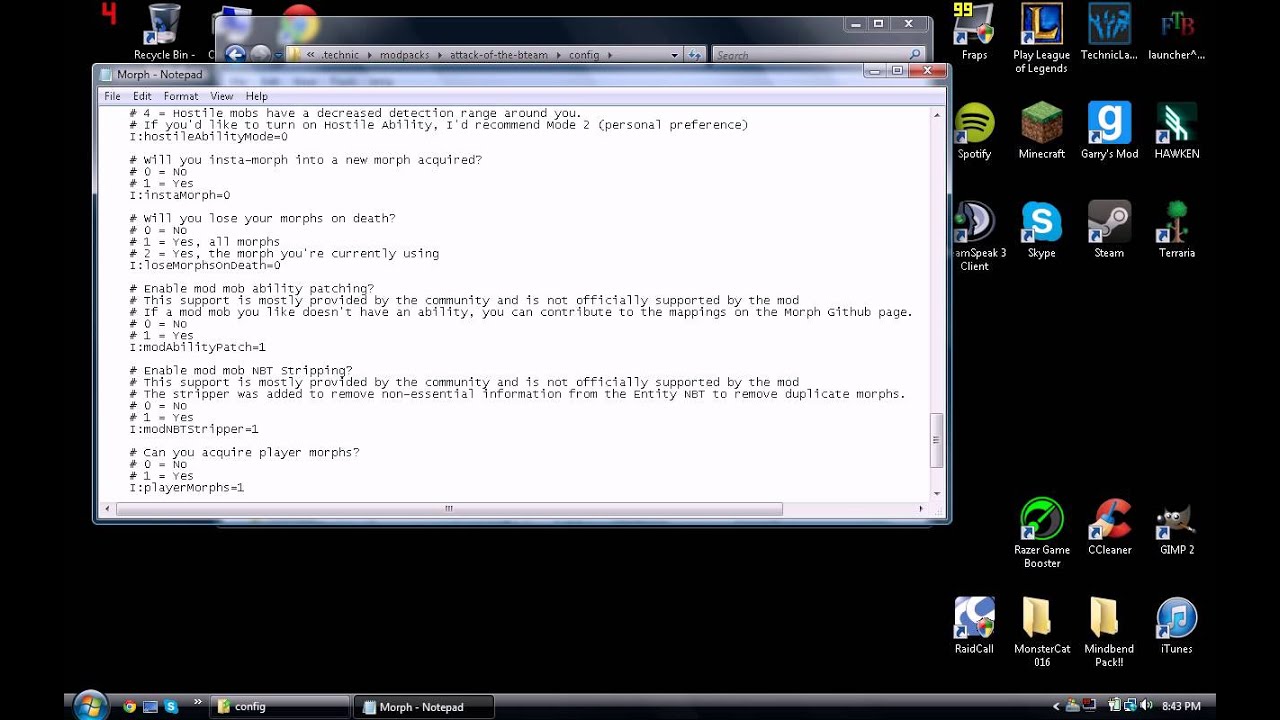Click the Notepad vertical scrollbar thumb
The height and width of the screenshot is (720, 1280).
coord(937,440)
